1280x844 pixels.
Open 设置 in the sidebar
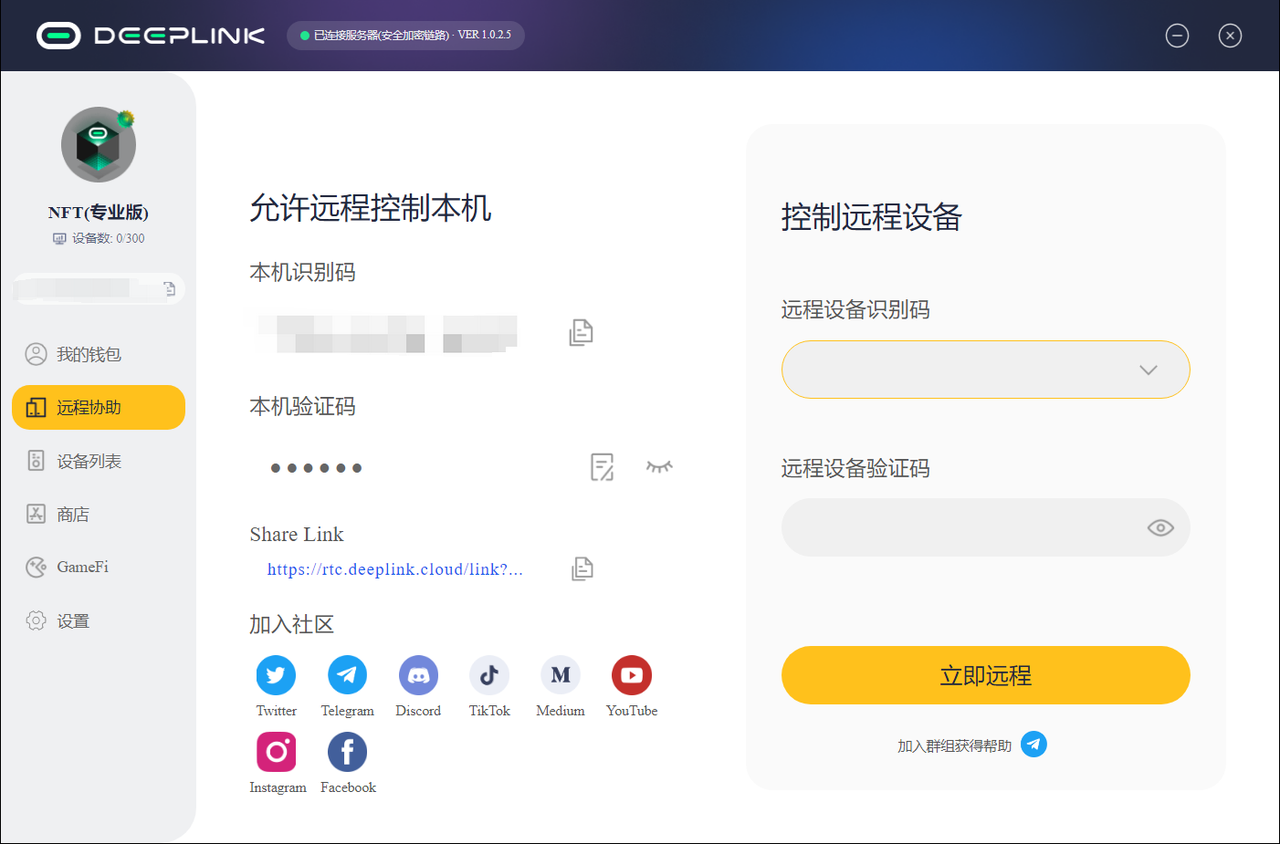[98, 621]
